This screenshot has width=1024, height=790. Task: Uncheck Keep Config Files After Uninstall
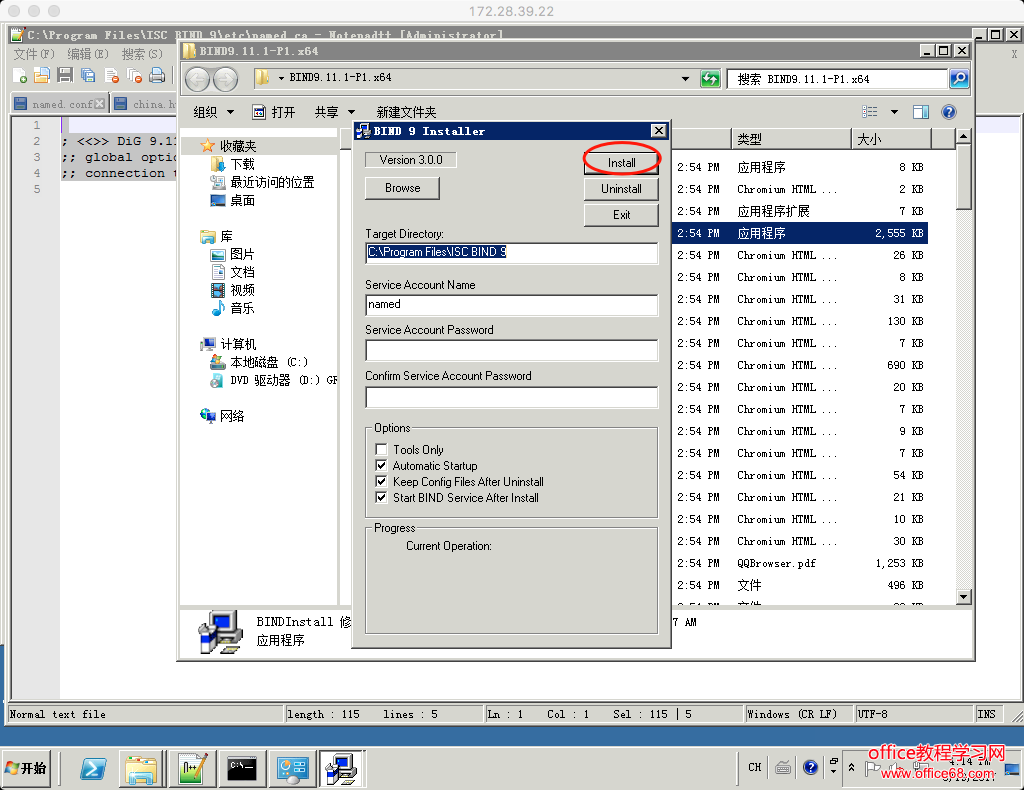click(x=381, y=482)
